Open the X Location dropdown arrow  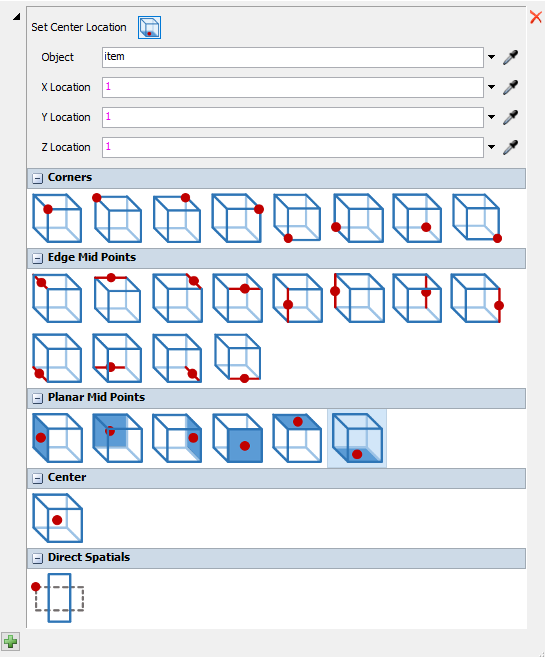click(x=491, y=87)
